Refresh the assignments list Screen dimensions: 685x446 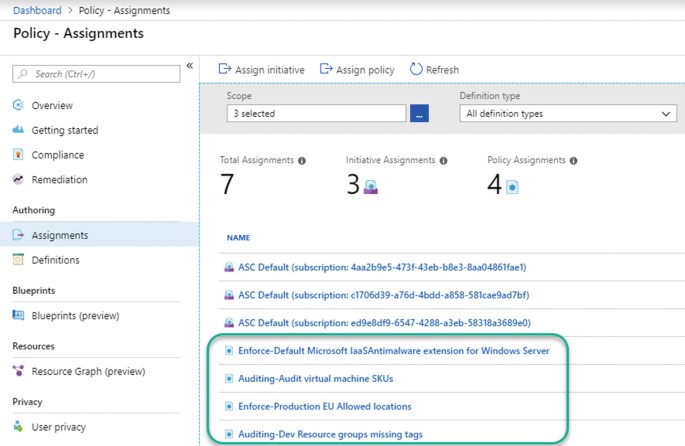(x=434, y=70)
